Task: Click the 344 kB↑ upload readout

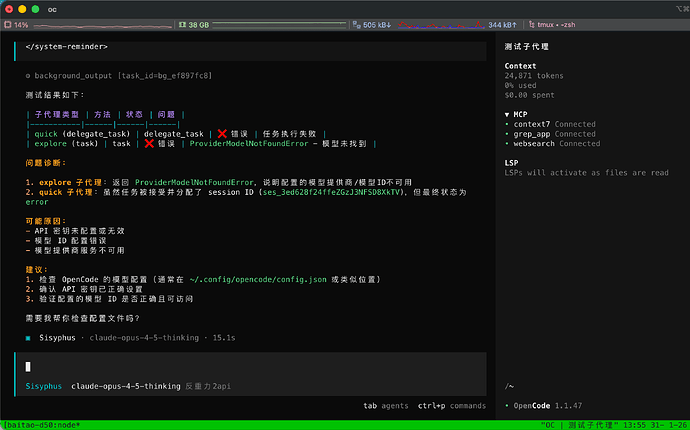Action: (x=502, y=25)
